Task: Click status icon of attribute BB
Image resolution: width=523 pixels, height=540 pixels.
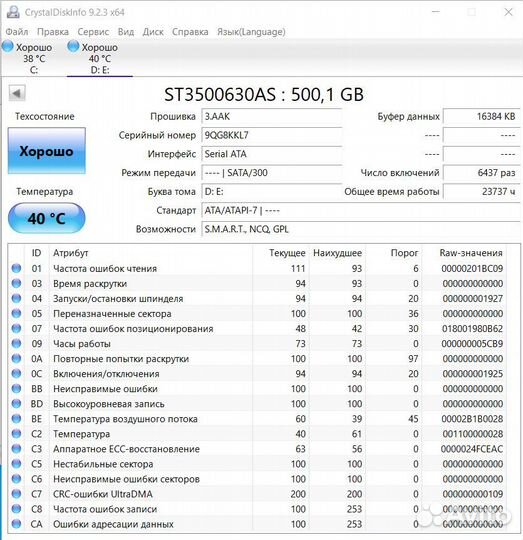Action: pos(16,388)
